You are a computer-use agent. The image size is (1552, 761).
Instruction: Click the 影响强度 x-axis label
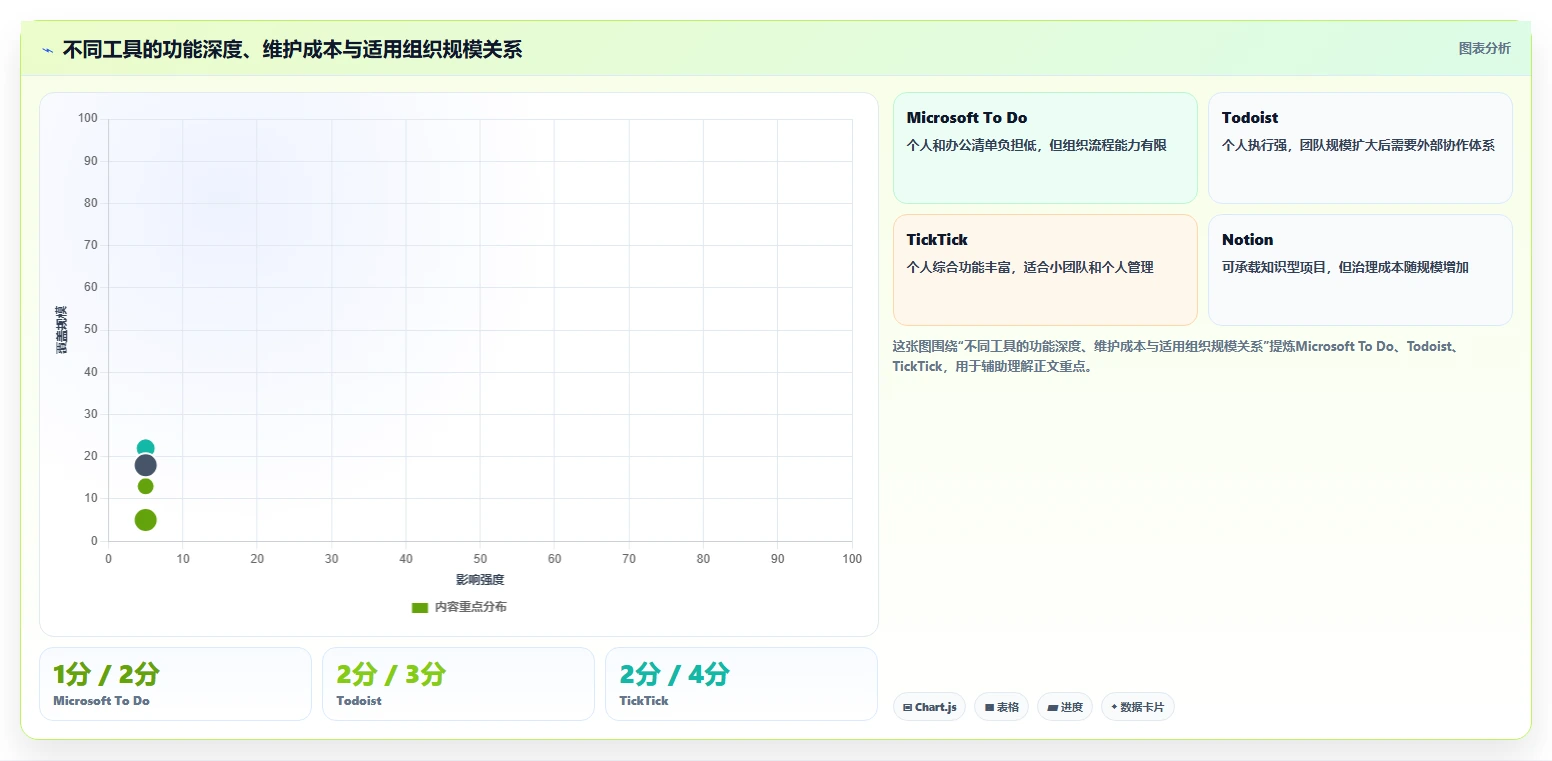[x=480, y=580]
